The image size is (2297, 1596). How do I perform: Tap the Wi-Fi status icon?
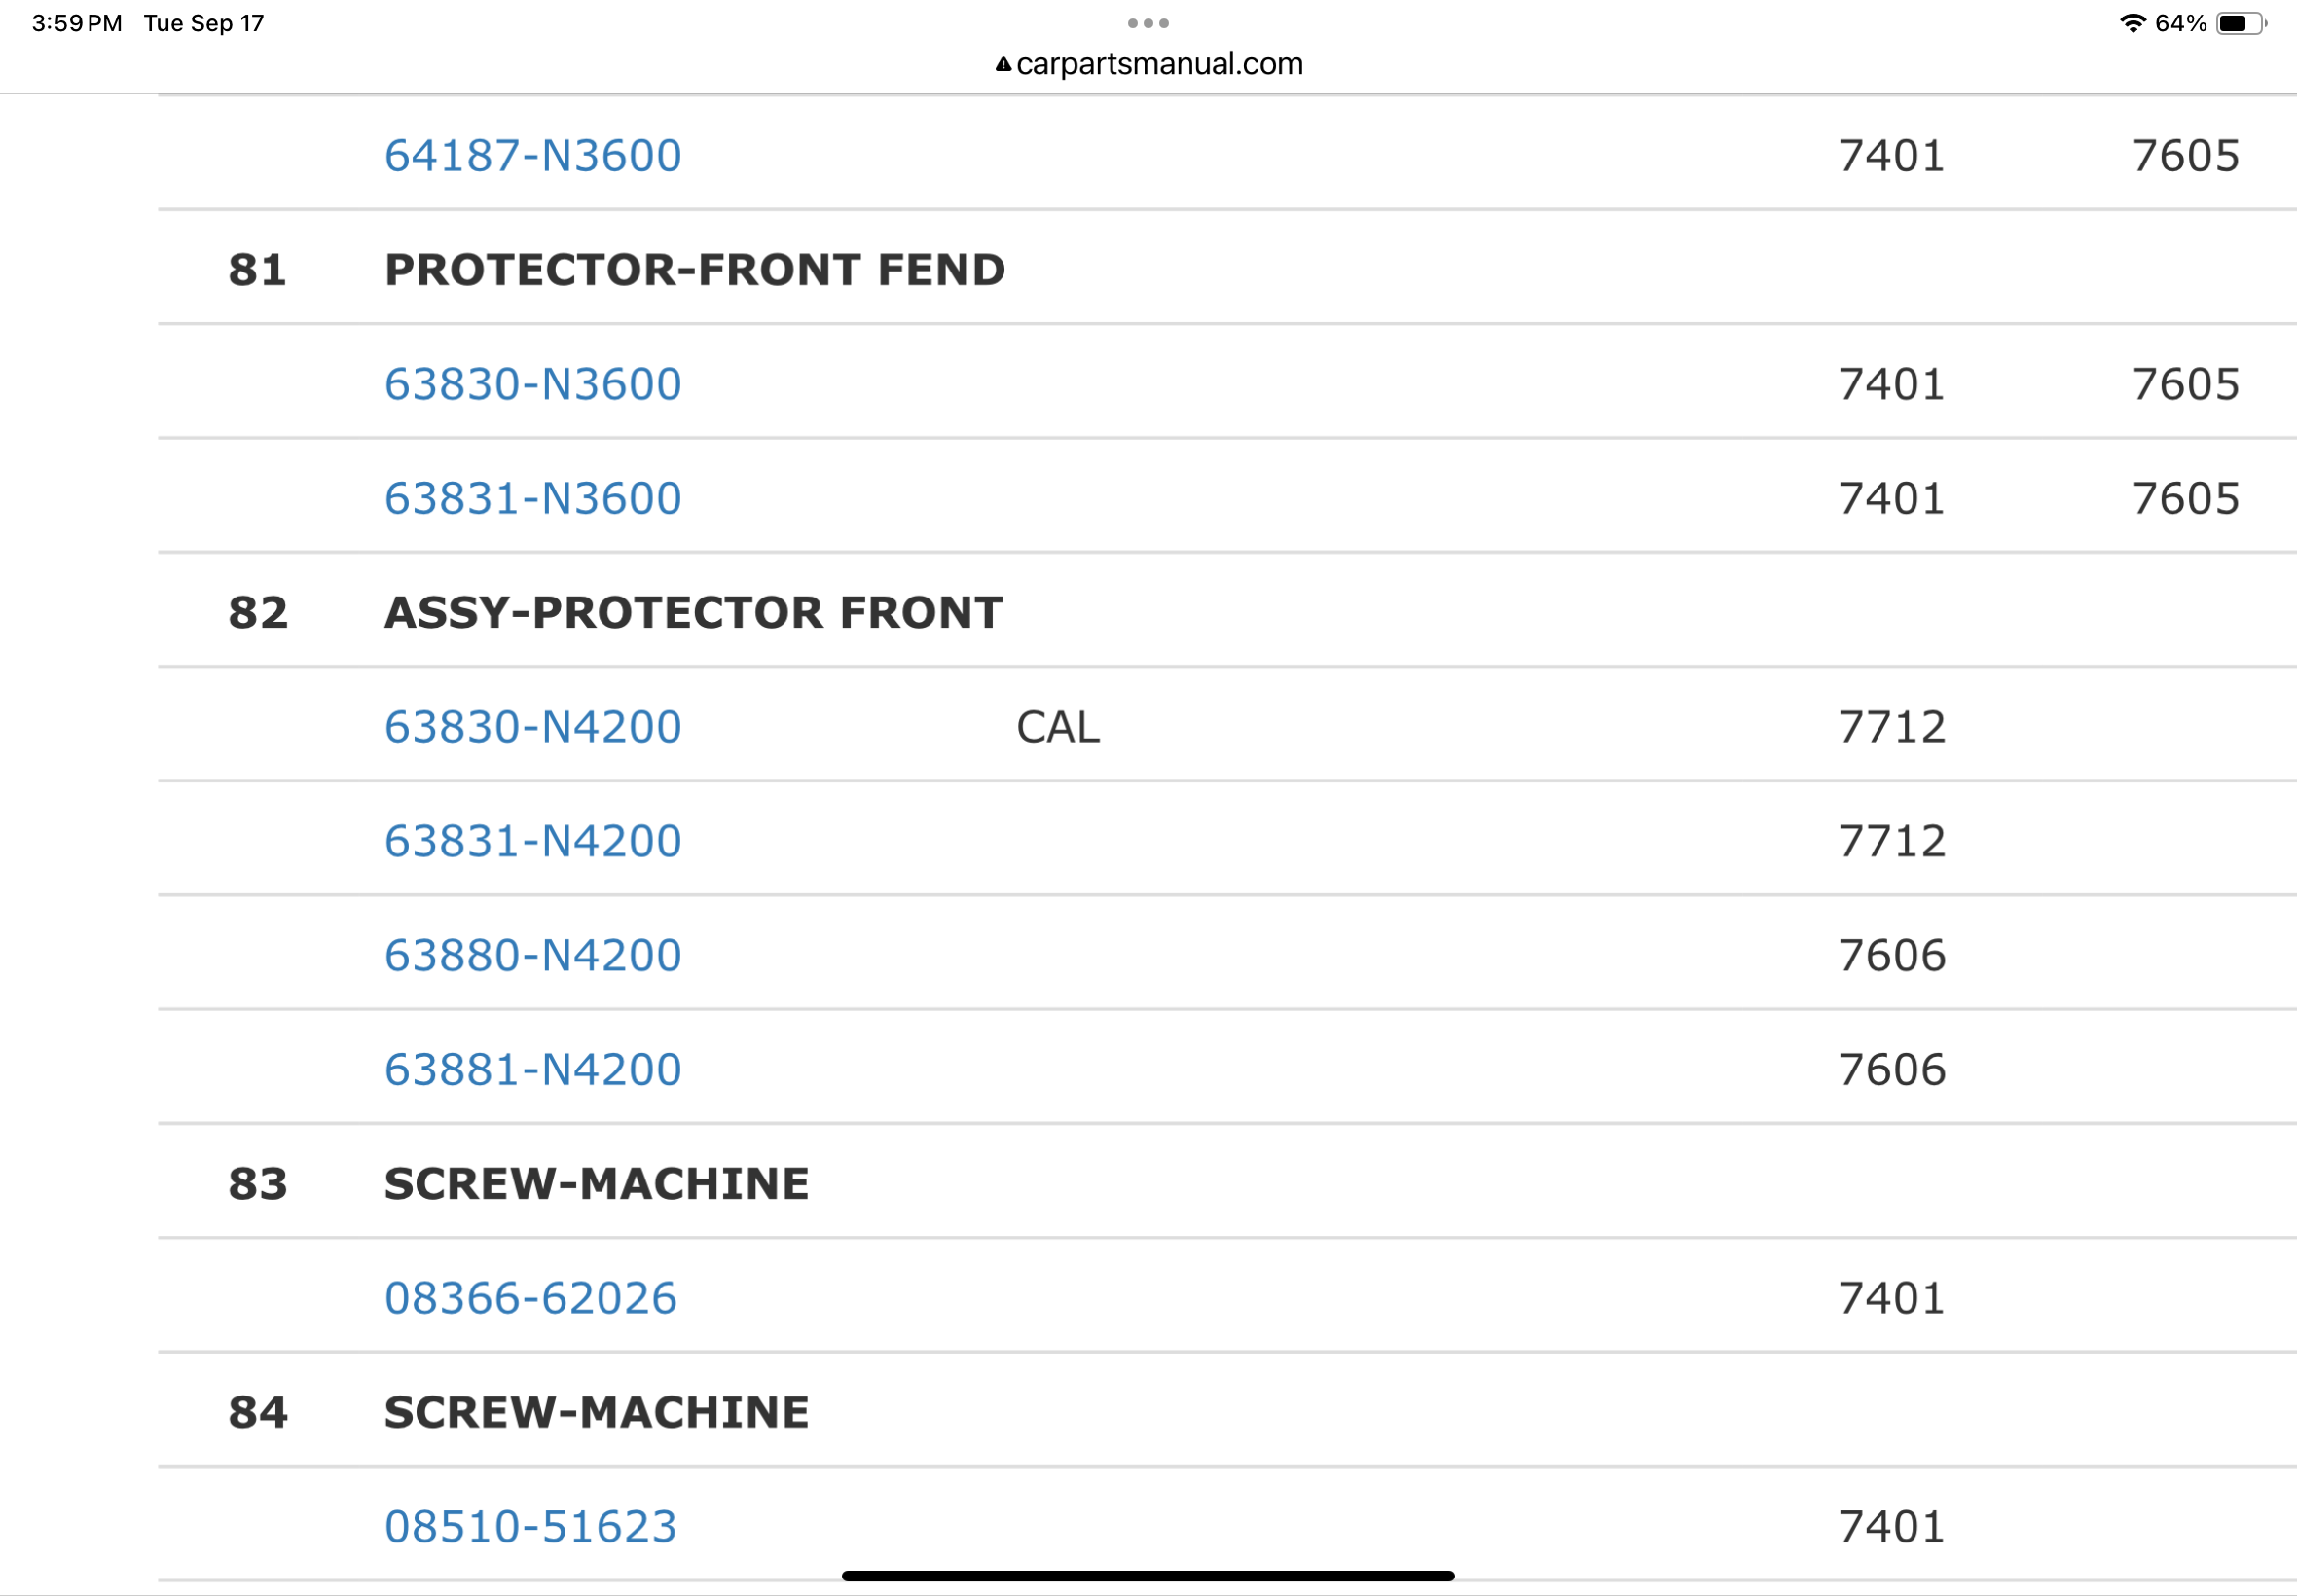pos(2133,23)
